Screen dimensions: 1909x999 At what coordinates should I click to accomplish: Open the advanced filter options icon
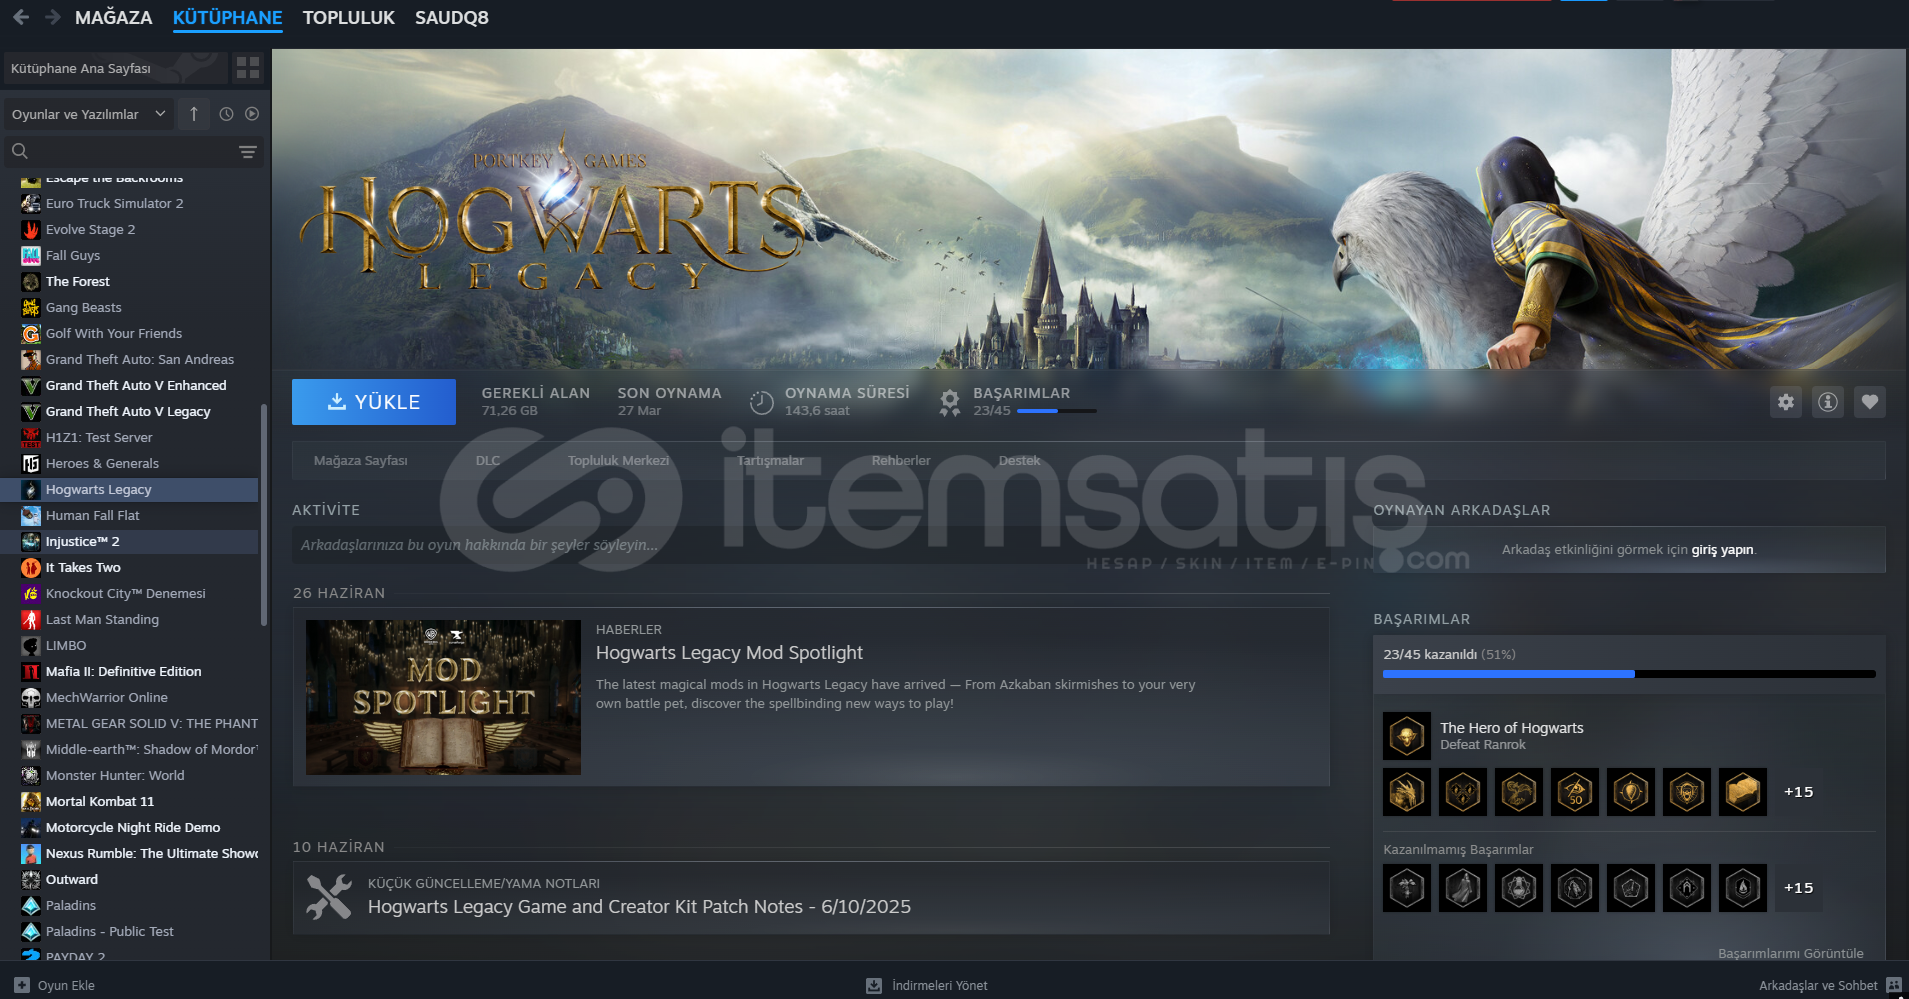pyautogui.click(x=248, y=152)
